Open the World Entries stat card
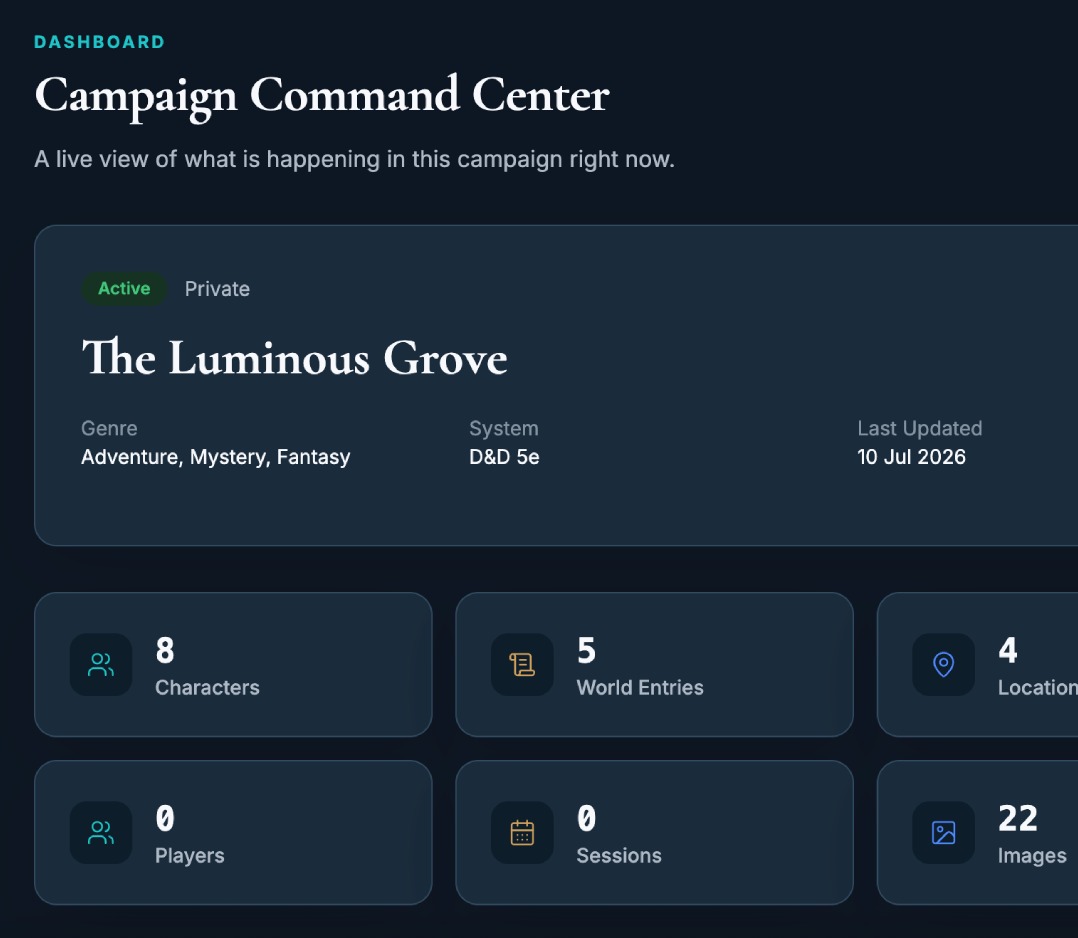This screenshot has height=938, width=1078. click(654, 664)
